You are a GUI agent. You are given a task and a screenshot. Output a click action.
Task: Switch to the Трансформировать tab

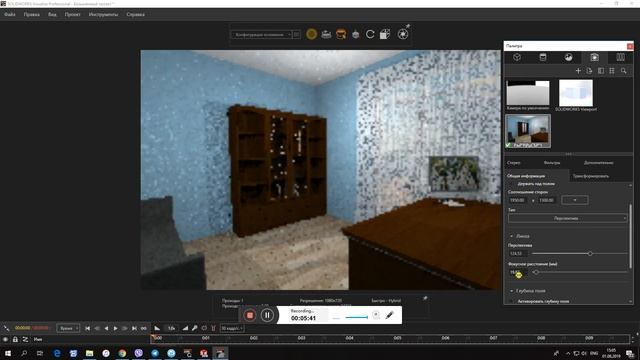coord(591,176)
